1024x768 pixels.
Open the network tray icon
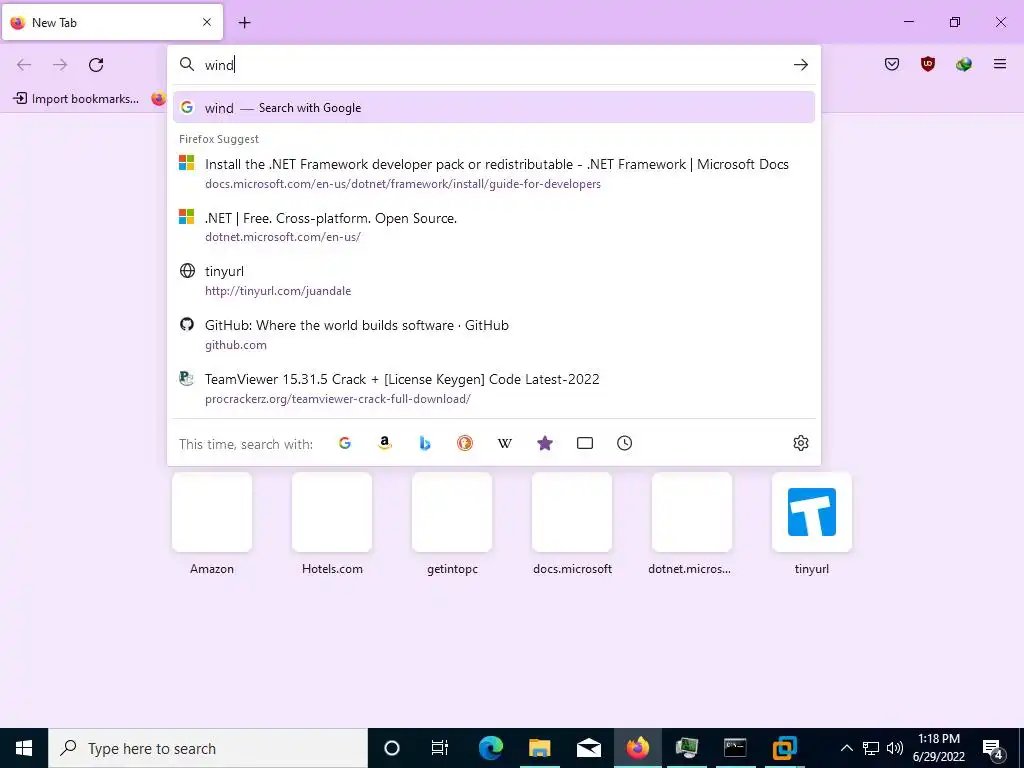click(x=871, y=748)
